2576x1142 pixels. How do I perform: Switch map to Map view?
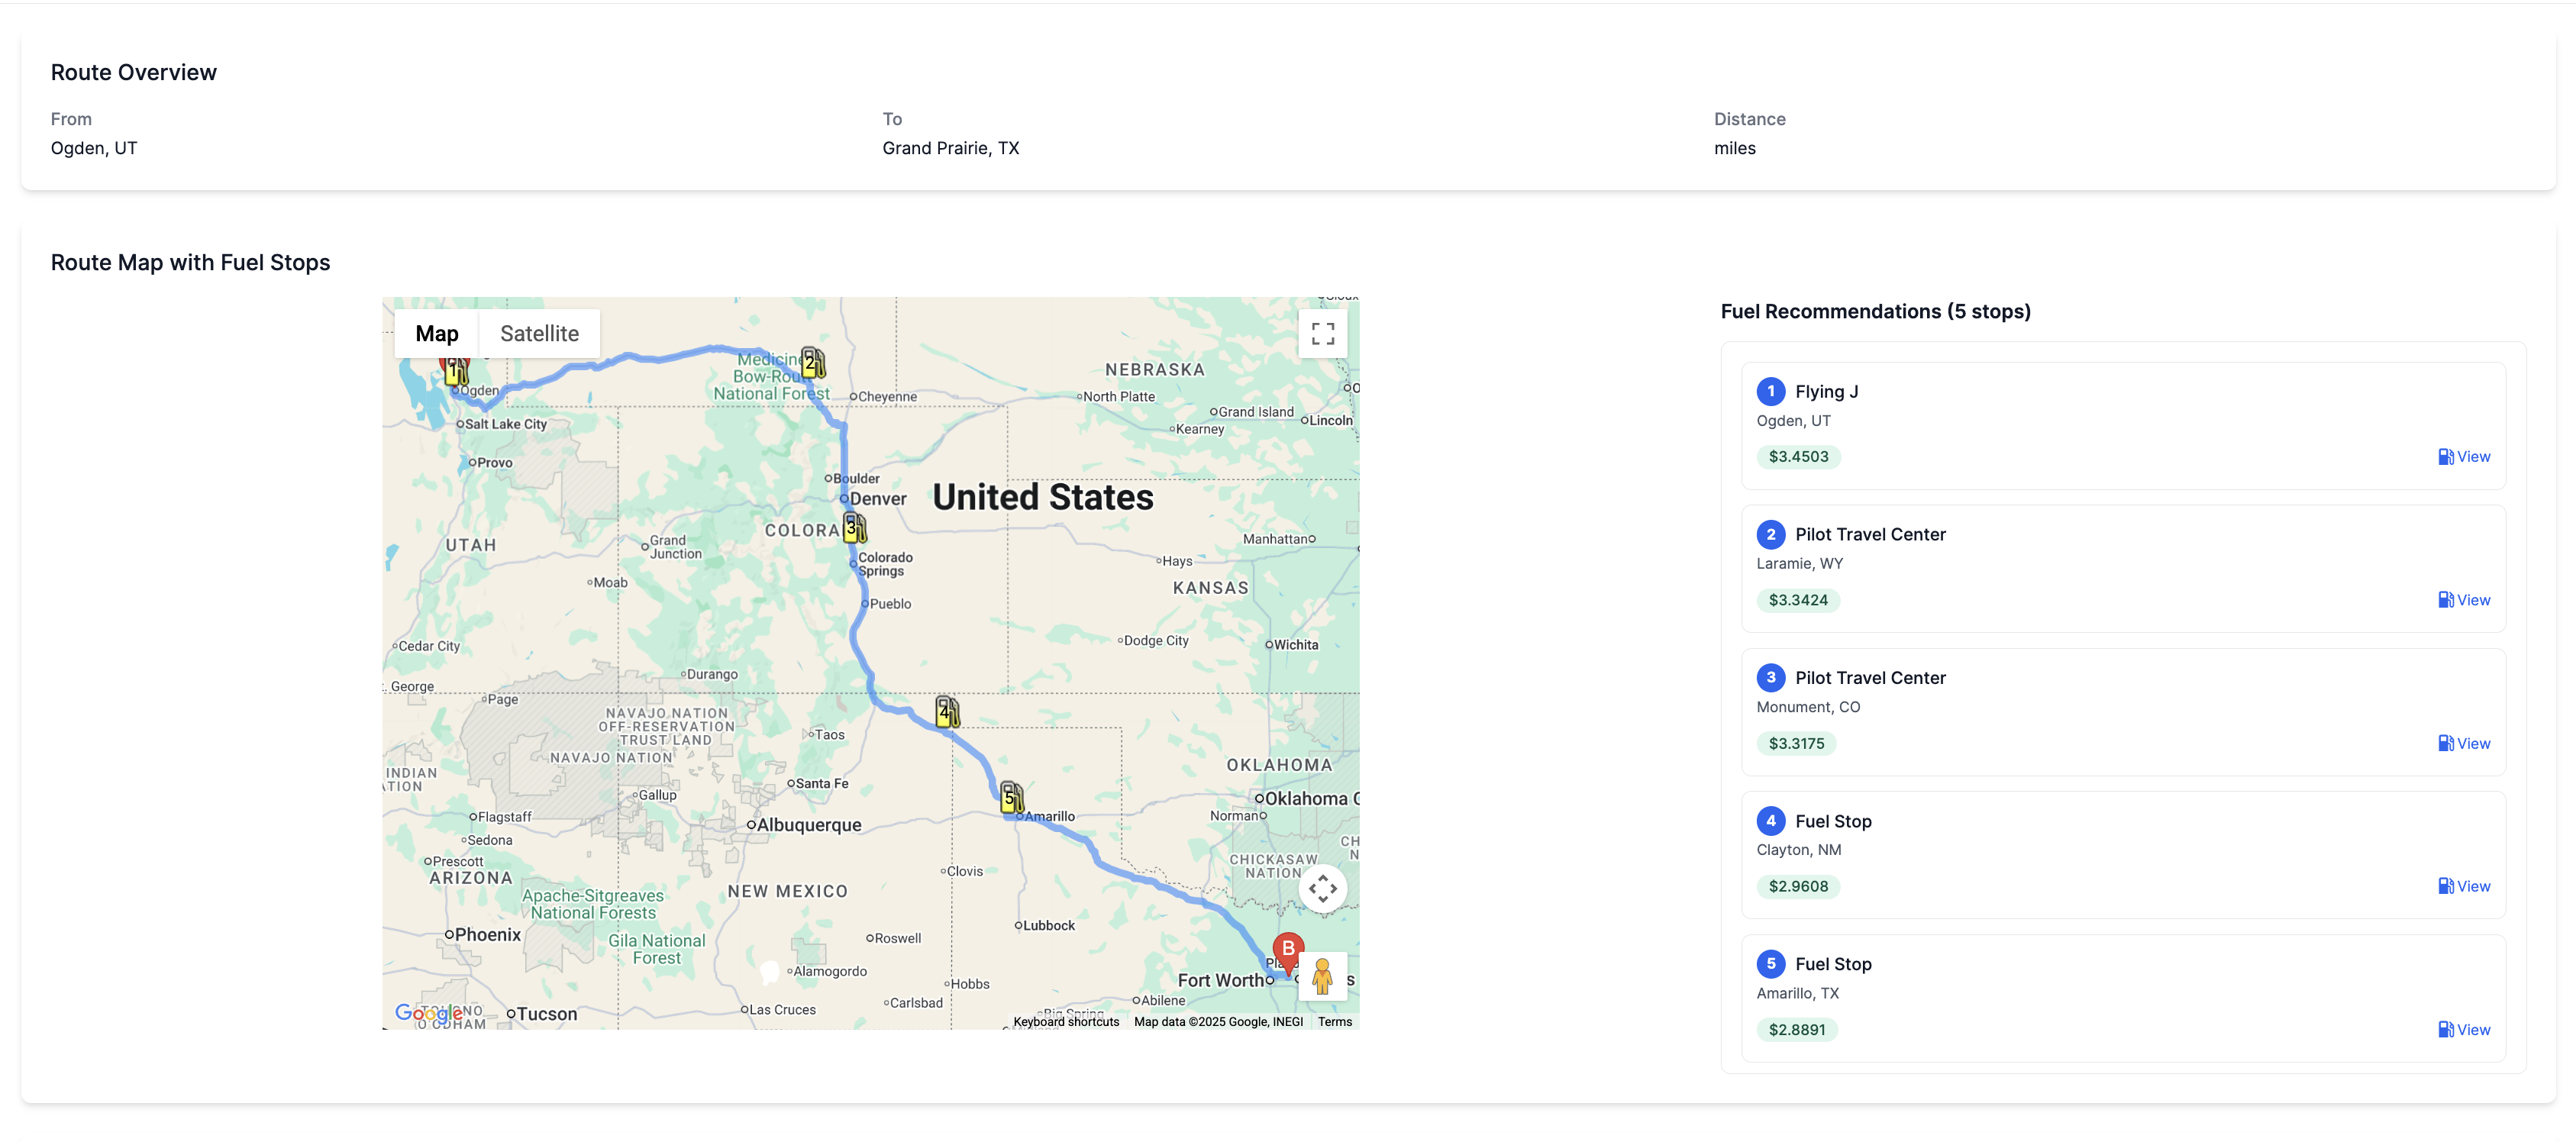pyautogui.click(x=437, y=334)
